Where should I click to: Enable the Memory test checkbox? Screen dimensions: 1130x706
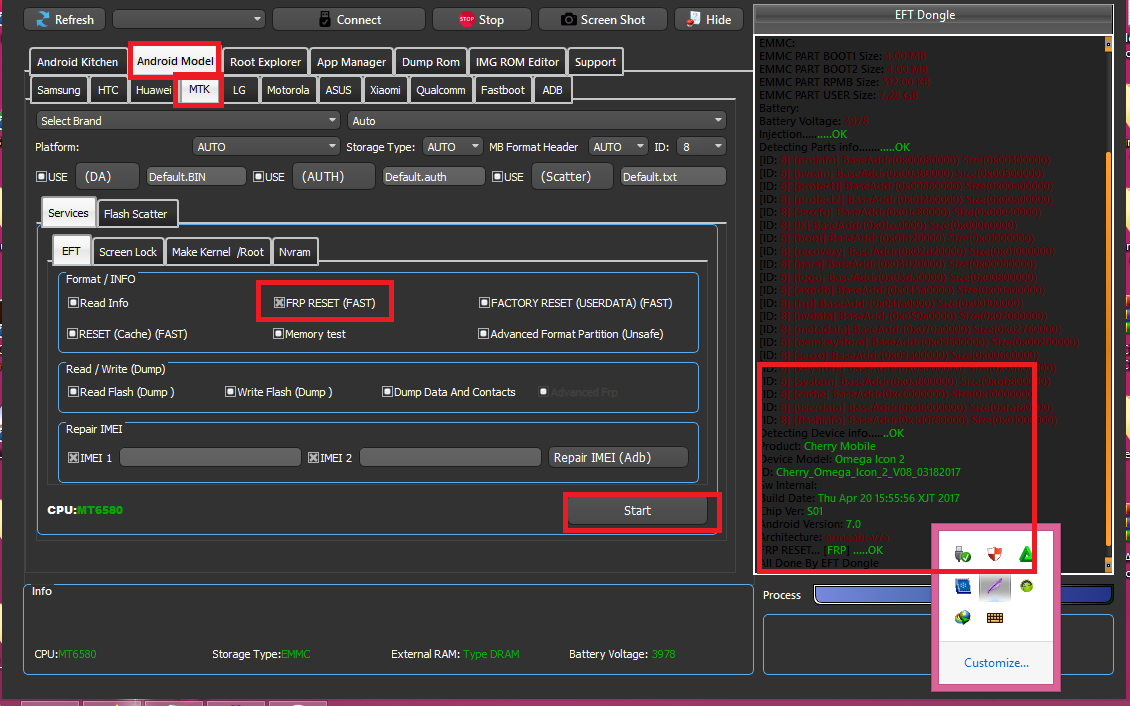pyautogui.click(x=278, y=334)
